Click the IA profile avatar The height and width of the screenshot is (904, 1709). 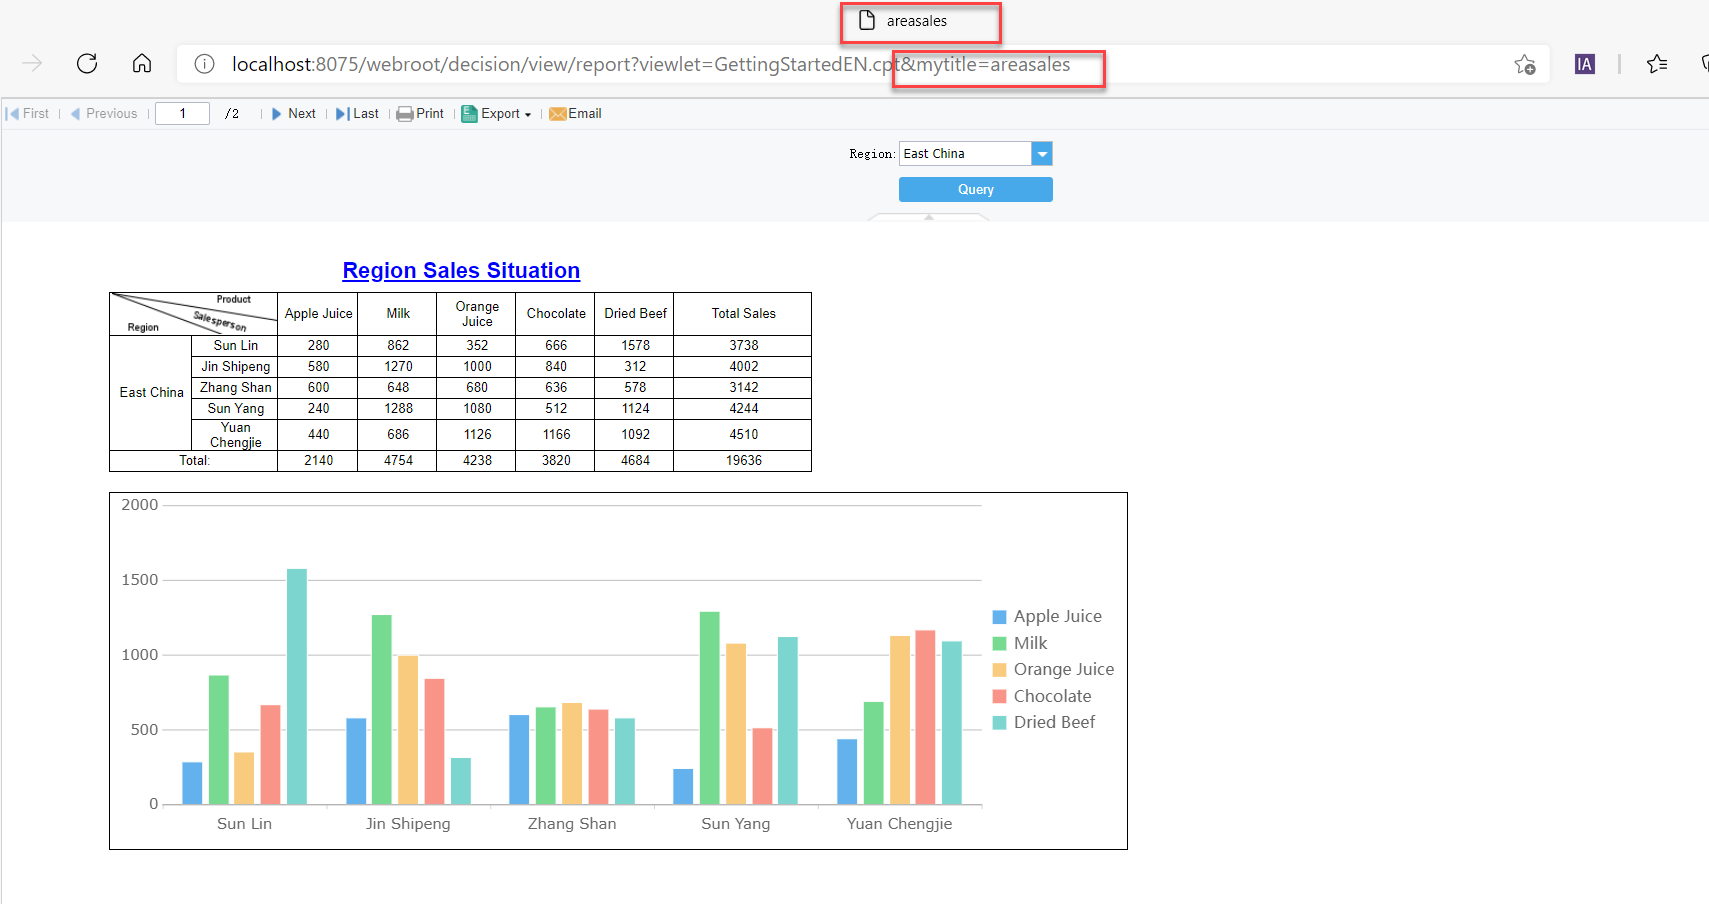(1584, 63)
